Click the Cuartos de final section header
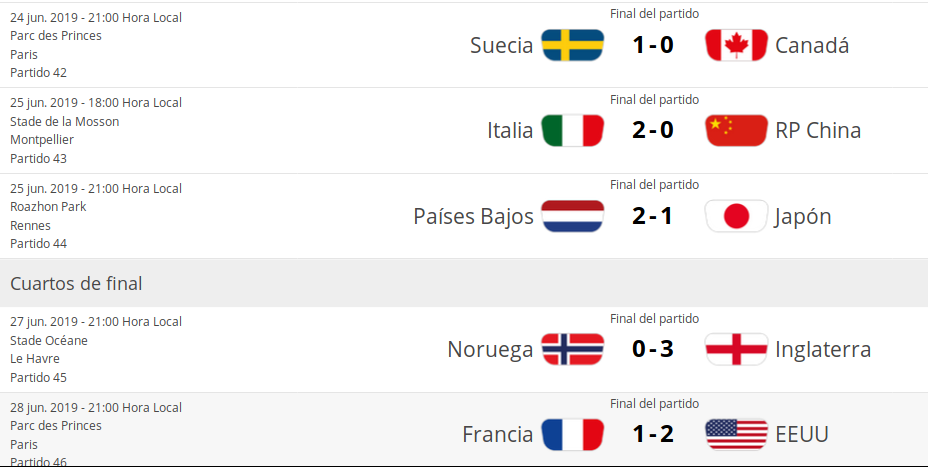This screenshot has height=467, width=928. click(76, 284)
